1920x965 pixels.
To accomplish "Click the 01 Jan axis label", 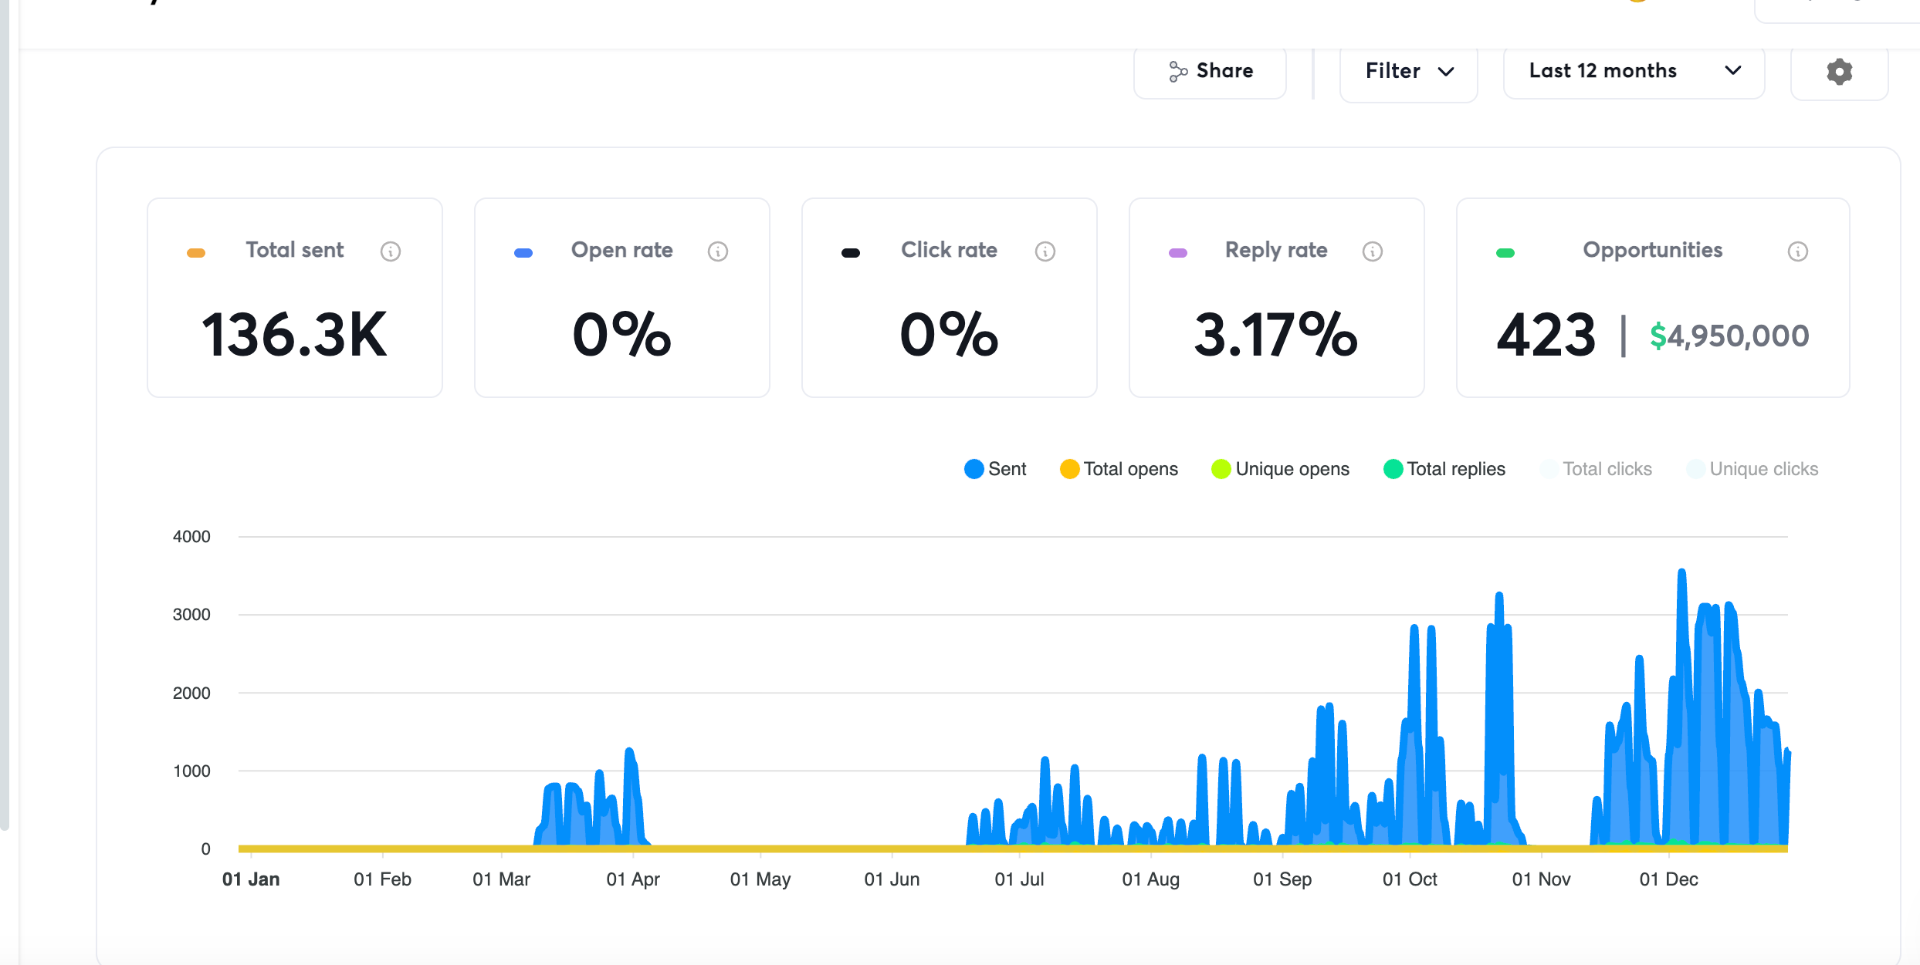I will point(251,879).
